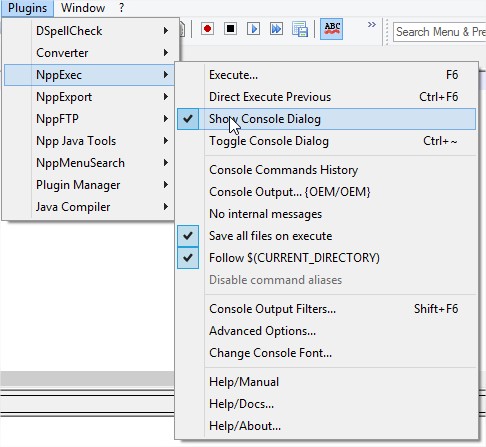Expand the NppMenuSearch submenu
Screen dimensions: 486x447
pyautogui.click(x=89, y=163)
